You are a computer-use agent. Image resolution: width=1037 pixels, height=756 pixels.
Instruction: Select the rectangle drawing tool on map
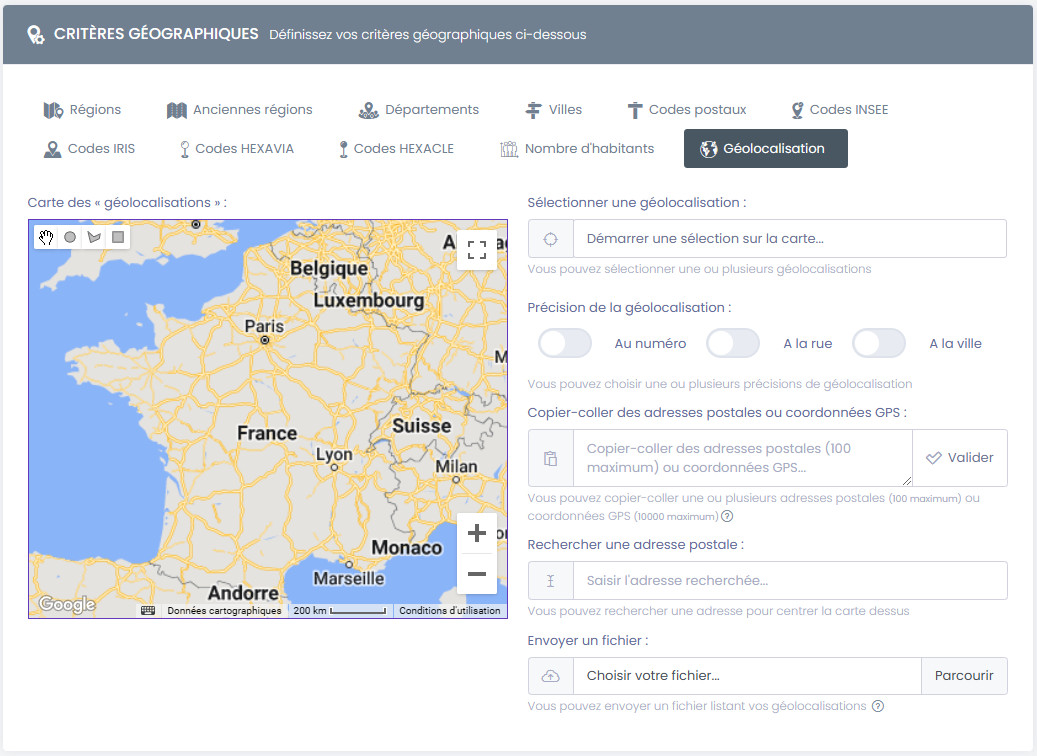(118, 237)
